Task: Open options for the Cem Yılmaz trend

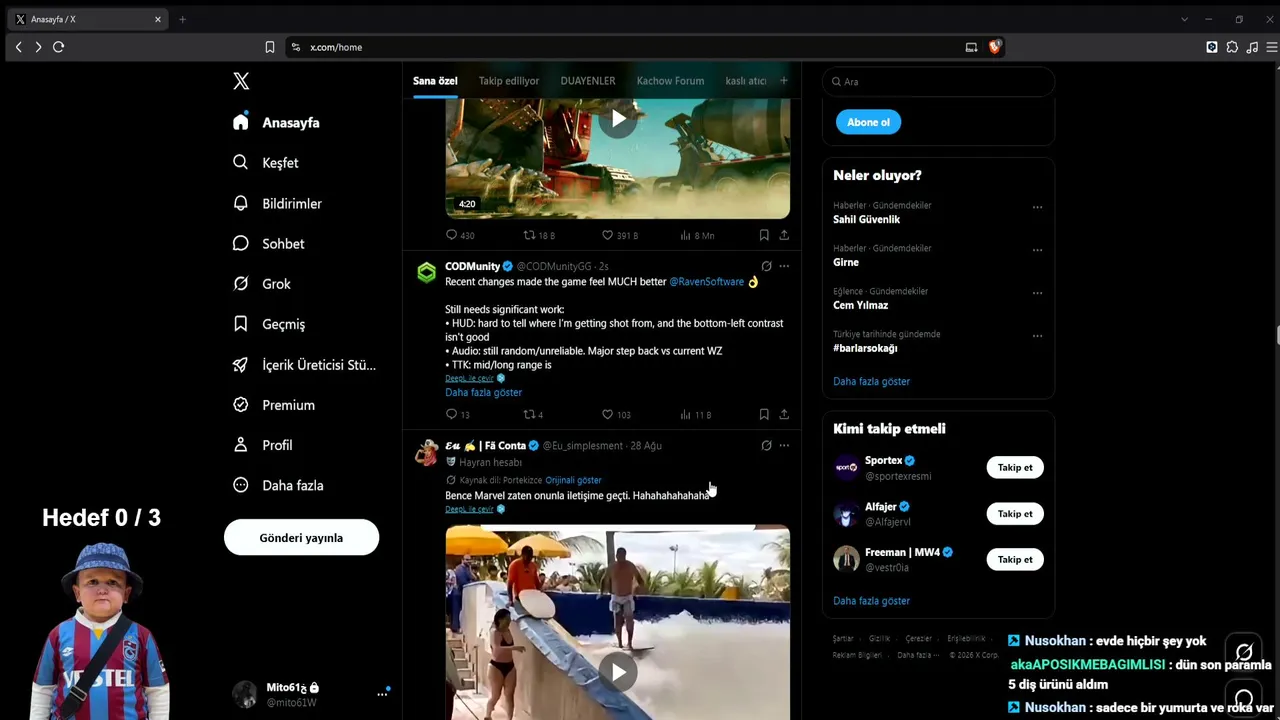Action: coord(1037,293)
